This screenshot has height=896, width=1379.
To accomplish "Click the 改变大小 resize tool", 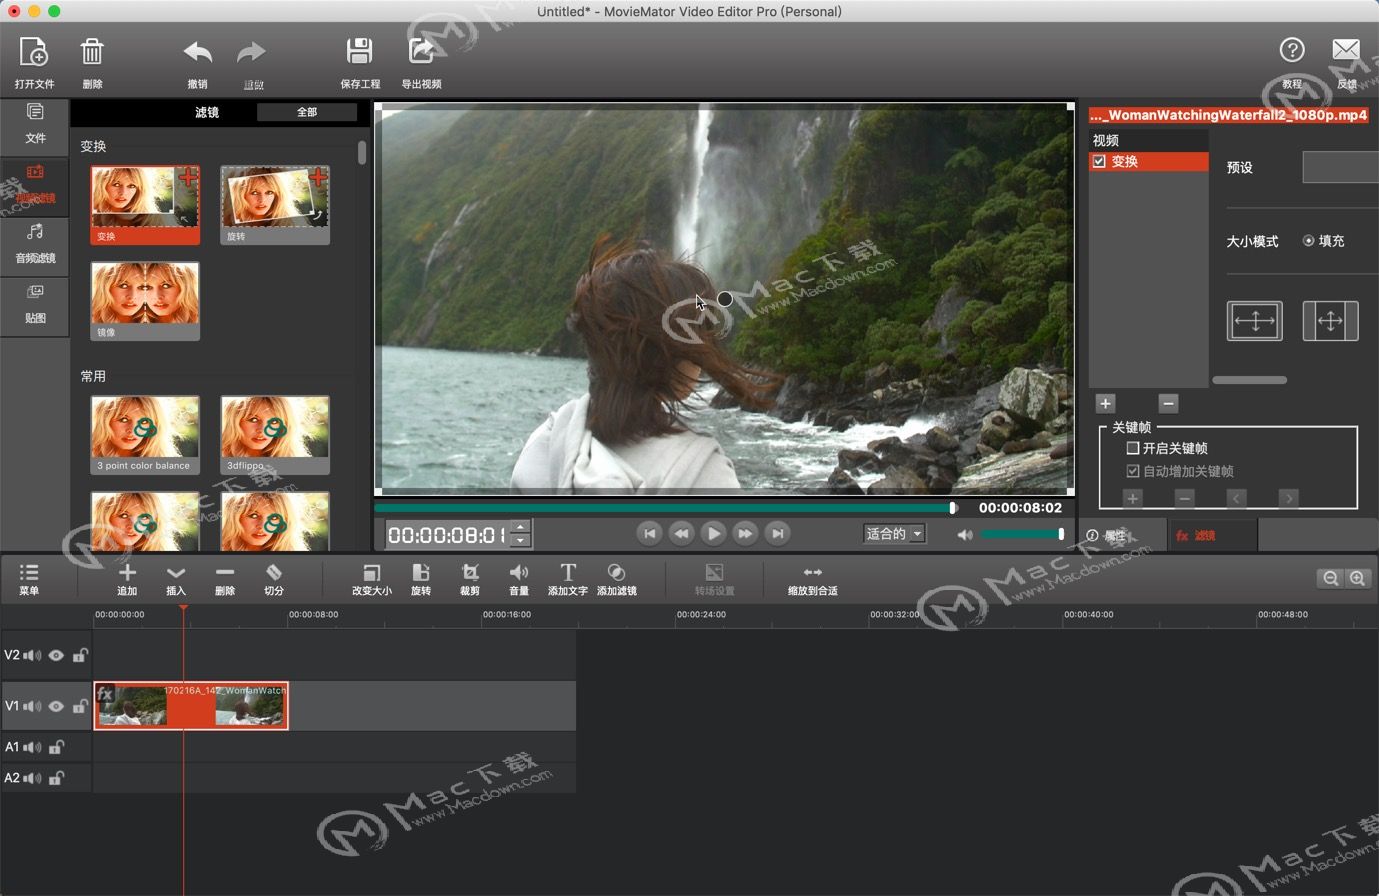I will pos(371,573).
